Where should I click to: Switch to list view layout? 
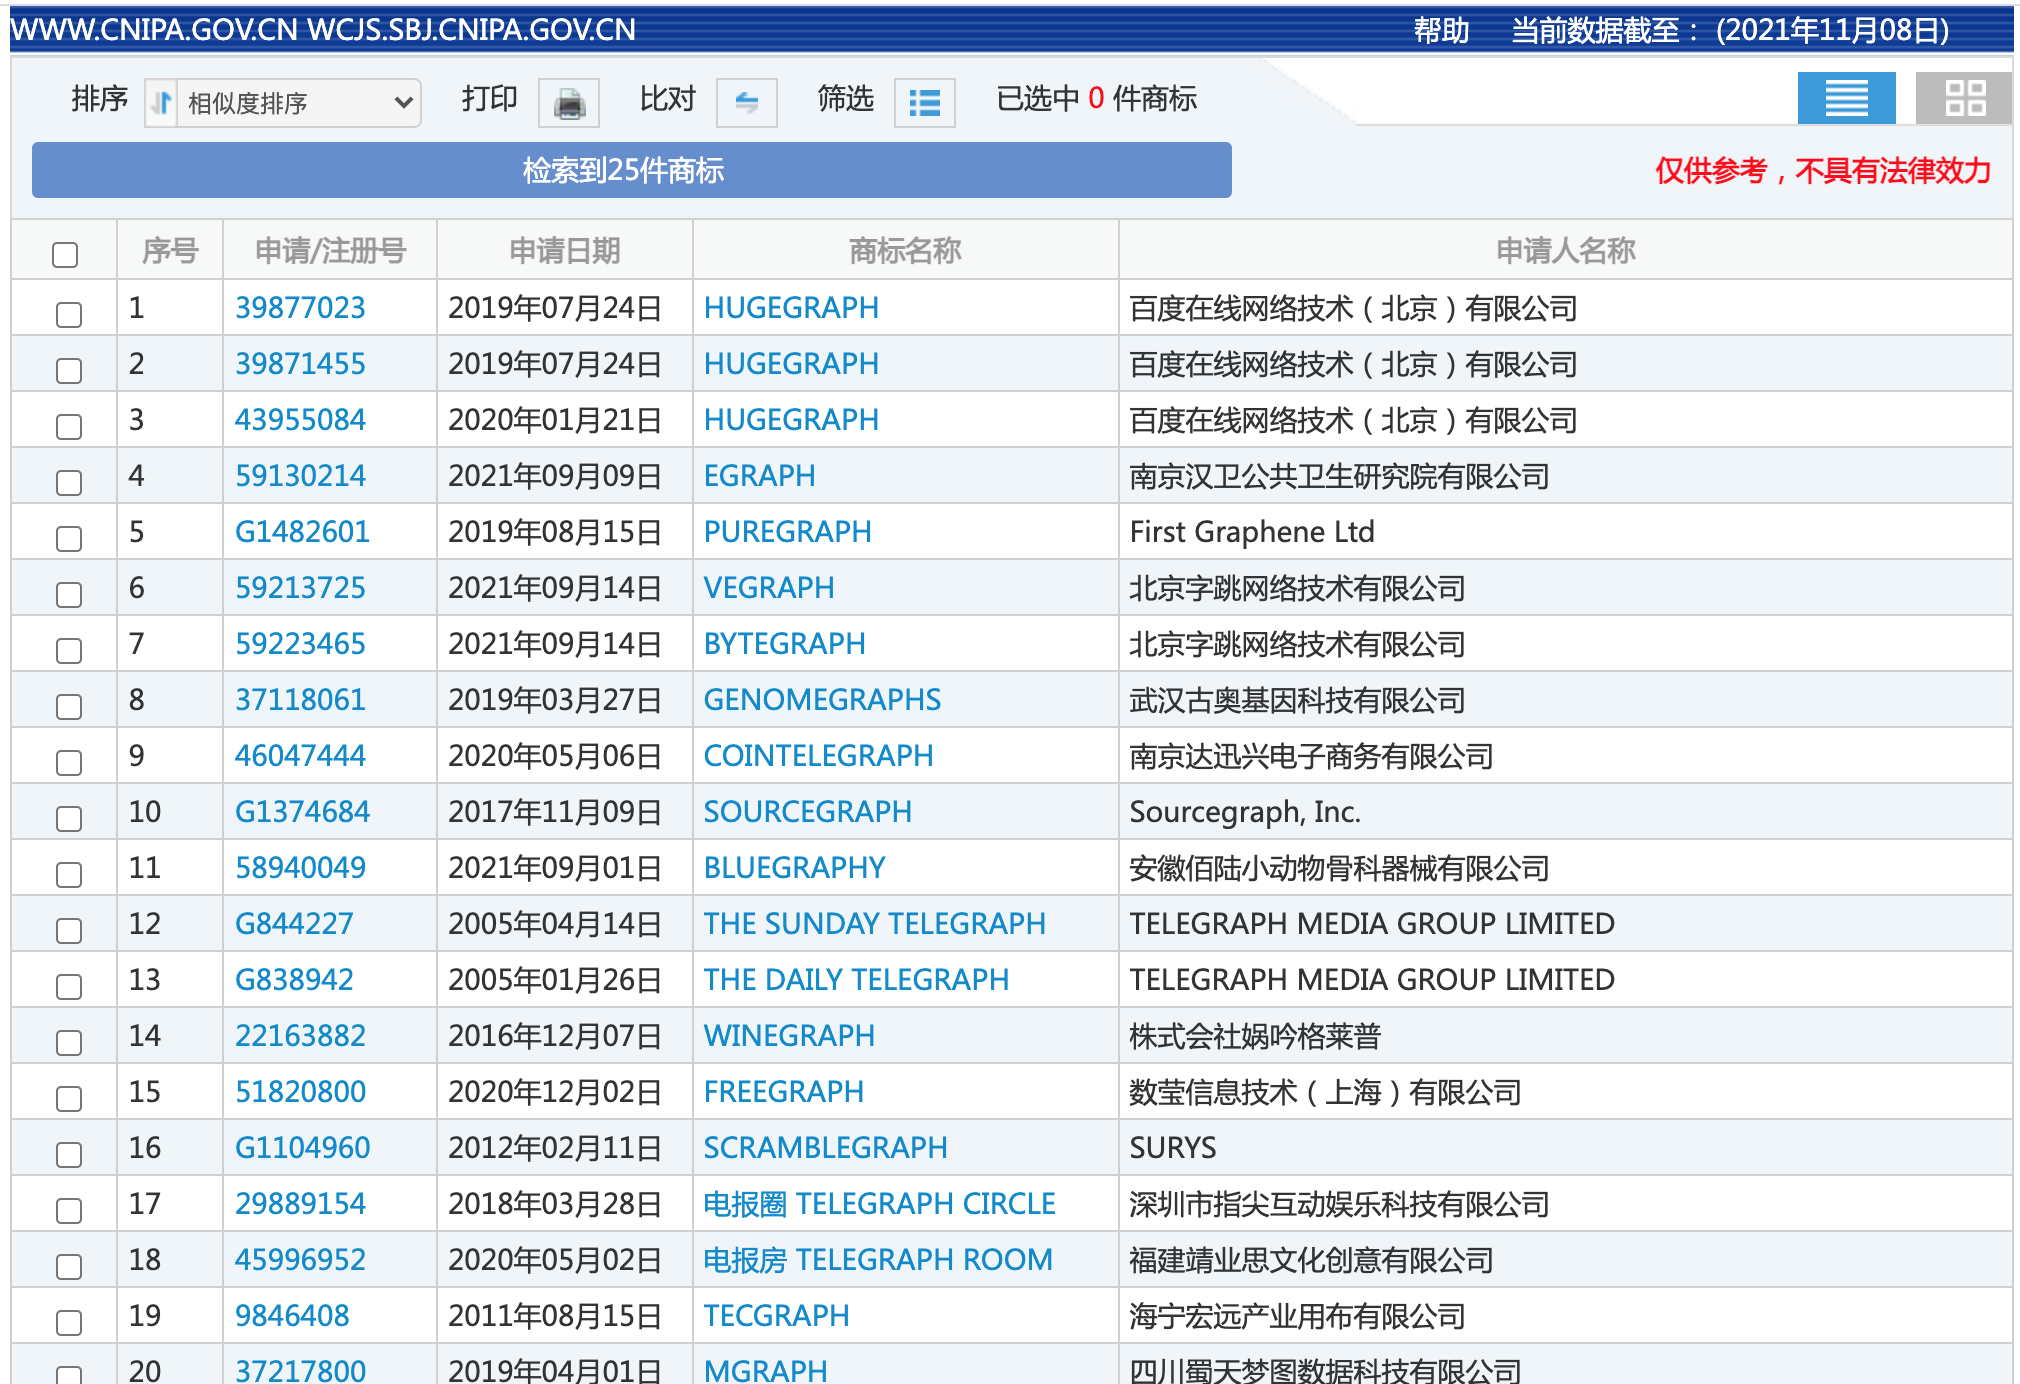(1845, 99)
